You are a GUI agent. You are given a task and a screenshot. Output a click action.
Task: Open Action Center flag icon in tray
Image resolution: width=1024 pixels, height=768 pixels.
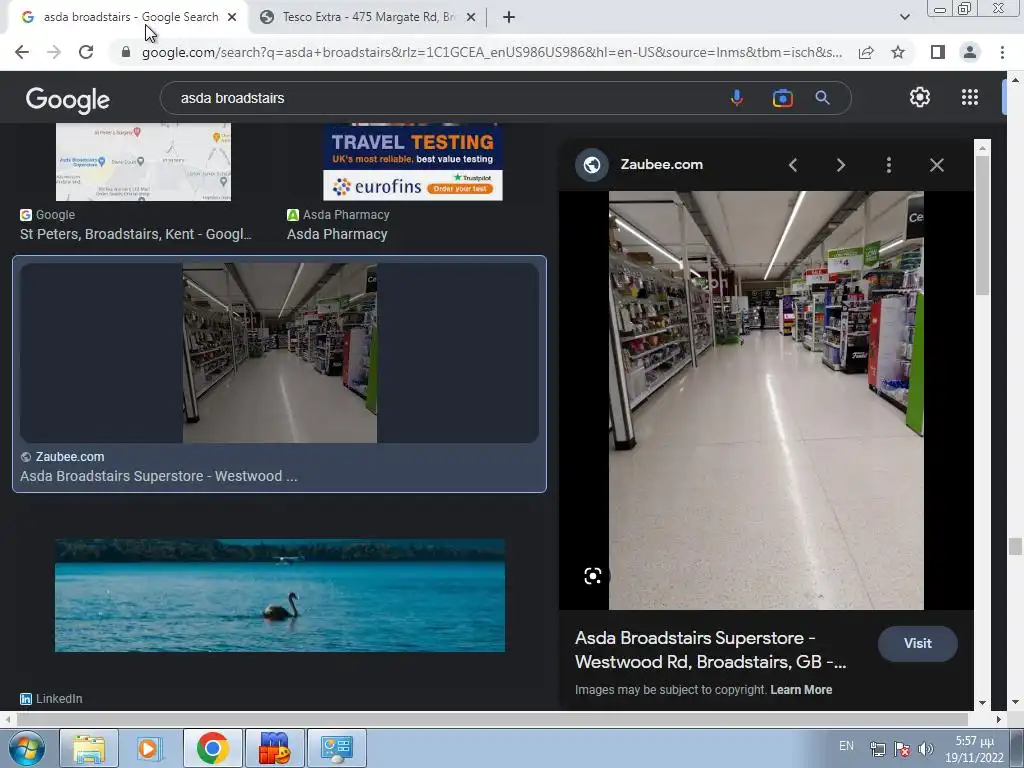click(902, 749)
